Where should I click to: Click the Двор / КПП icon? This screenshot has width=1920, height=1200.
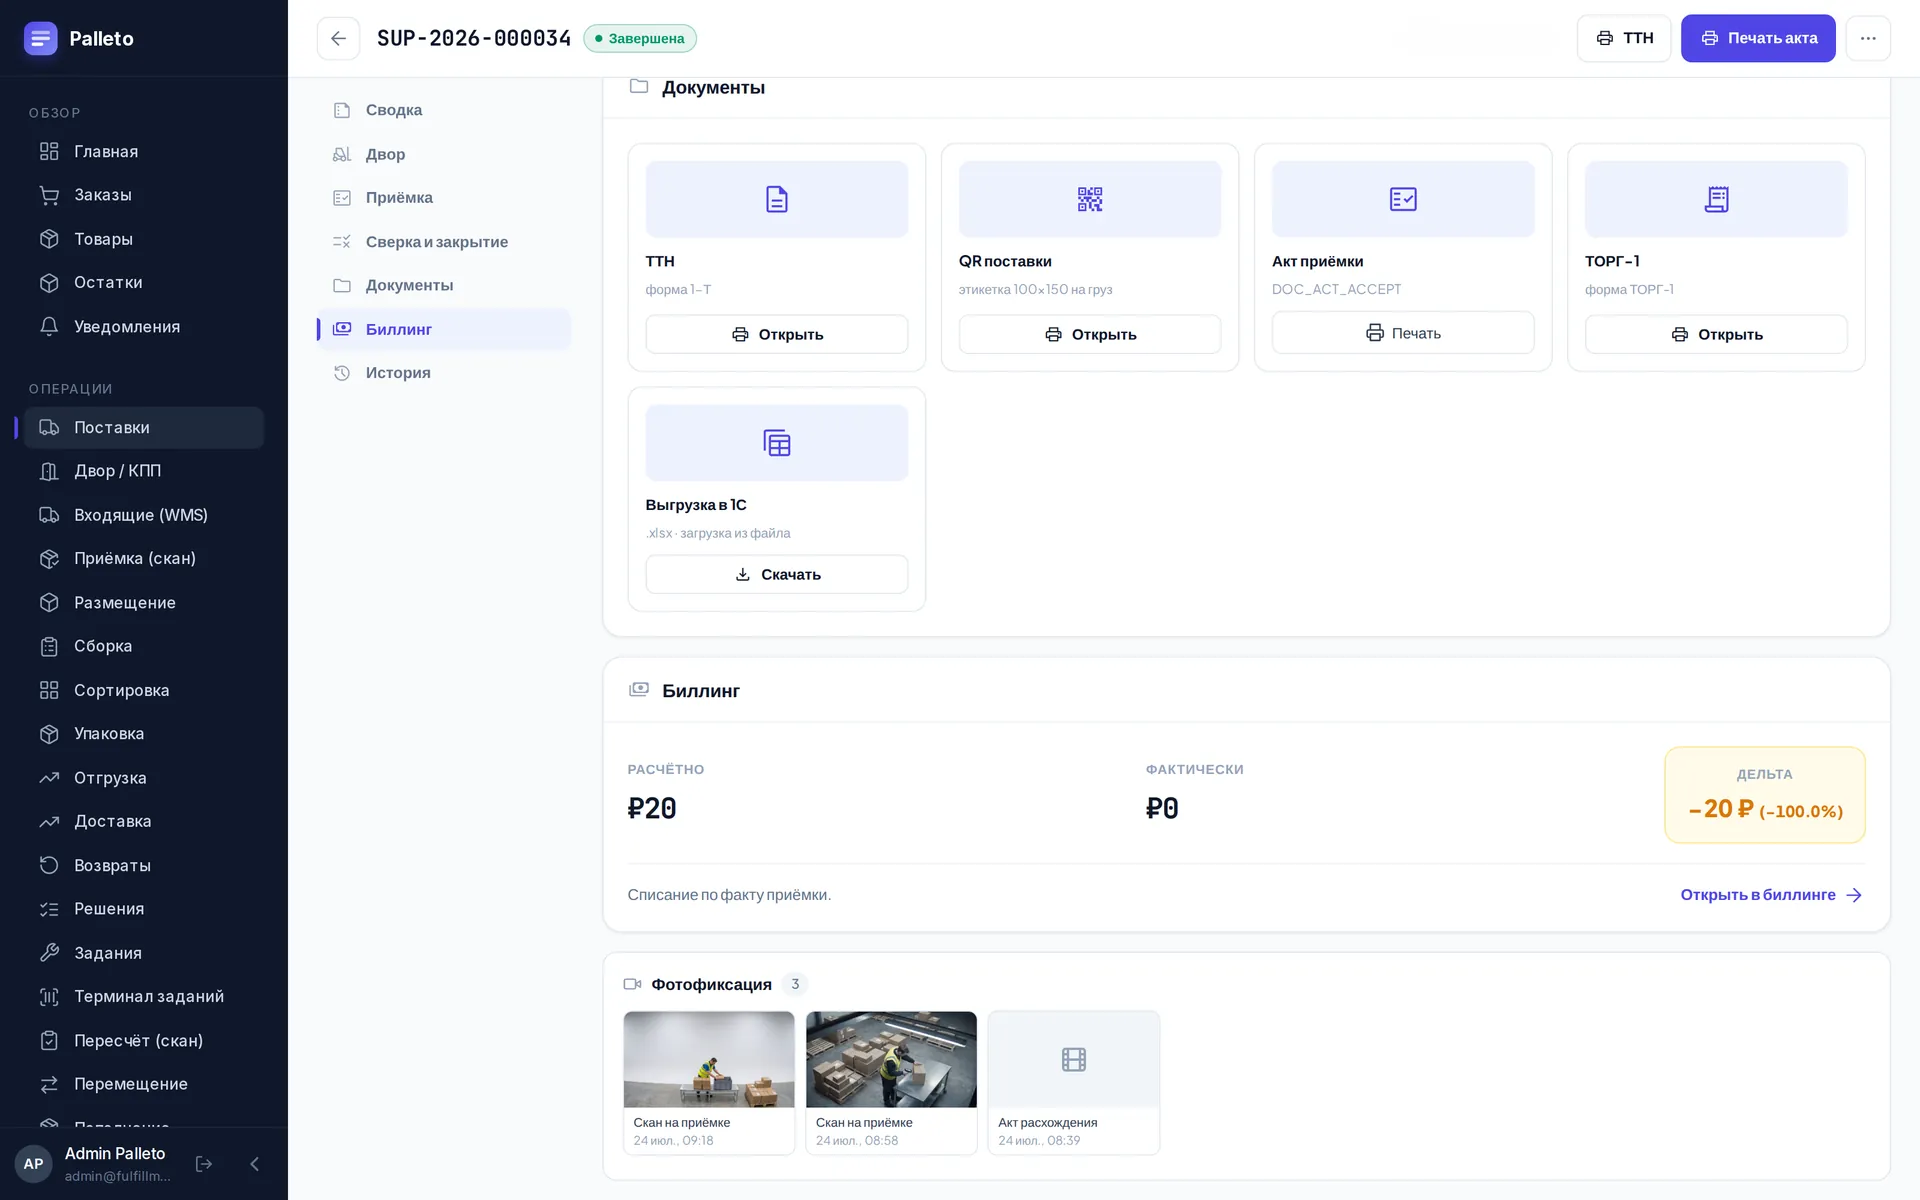(x=49, y=471)
